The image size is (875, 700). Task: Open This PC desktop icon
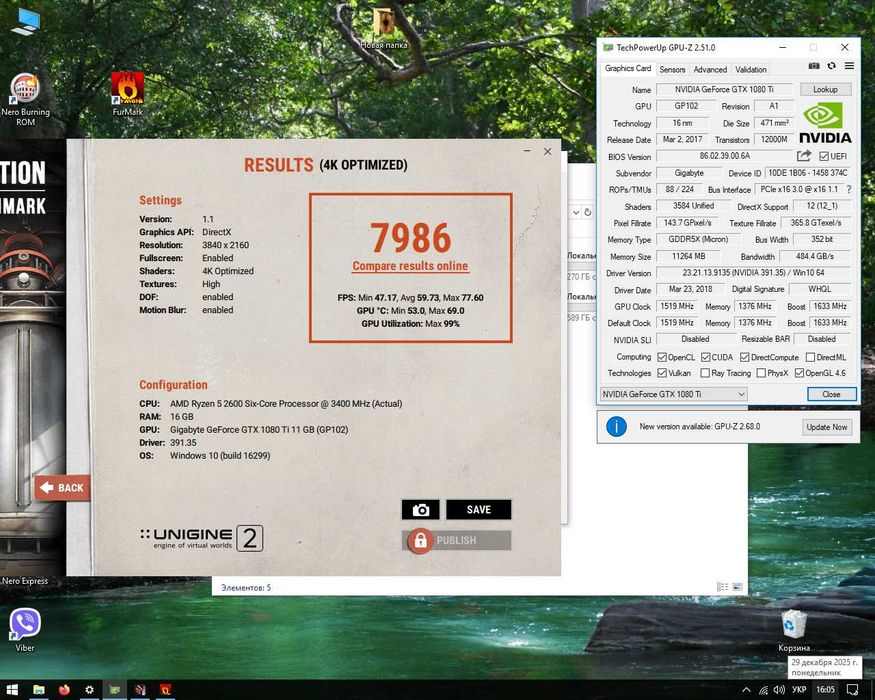(x=25, y=22)
